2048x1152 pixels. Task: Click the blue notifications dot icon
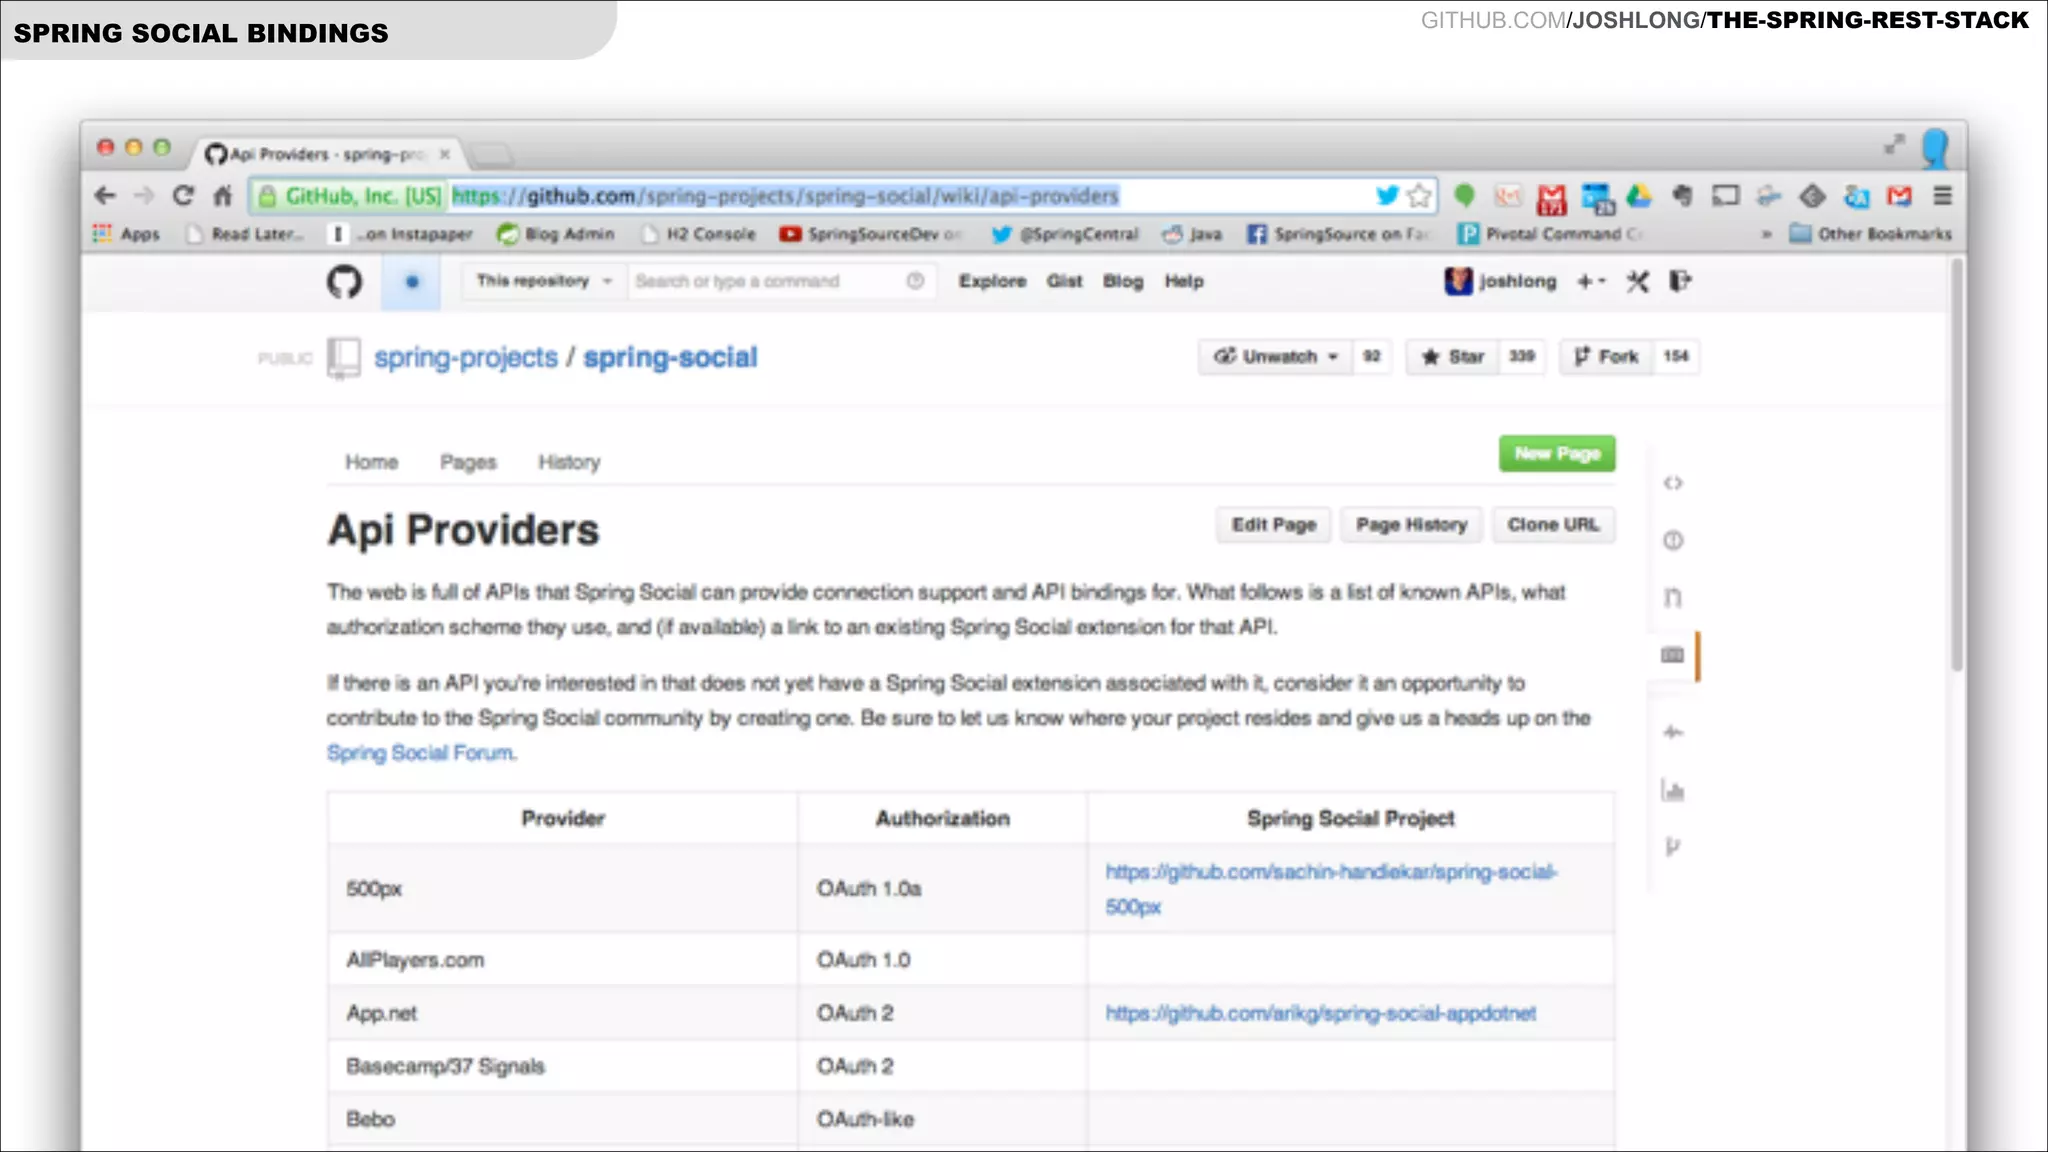[x=411, y=282]
